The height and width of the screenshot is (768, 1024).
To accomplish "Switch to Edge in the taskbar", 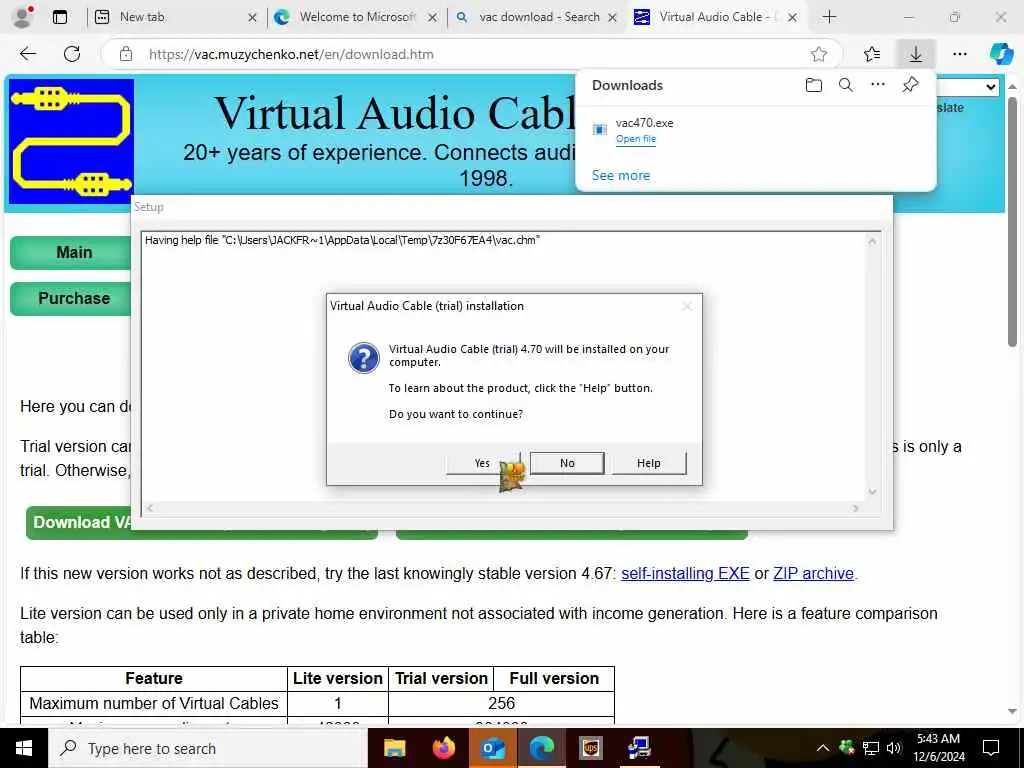I will 541,748.
